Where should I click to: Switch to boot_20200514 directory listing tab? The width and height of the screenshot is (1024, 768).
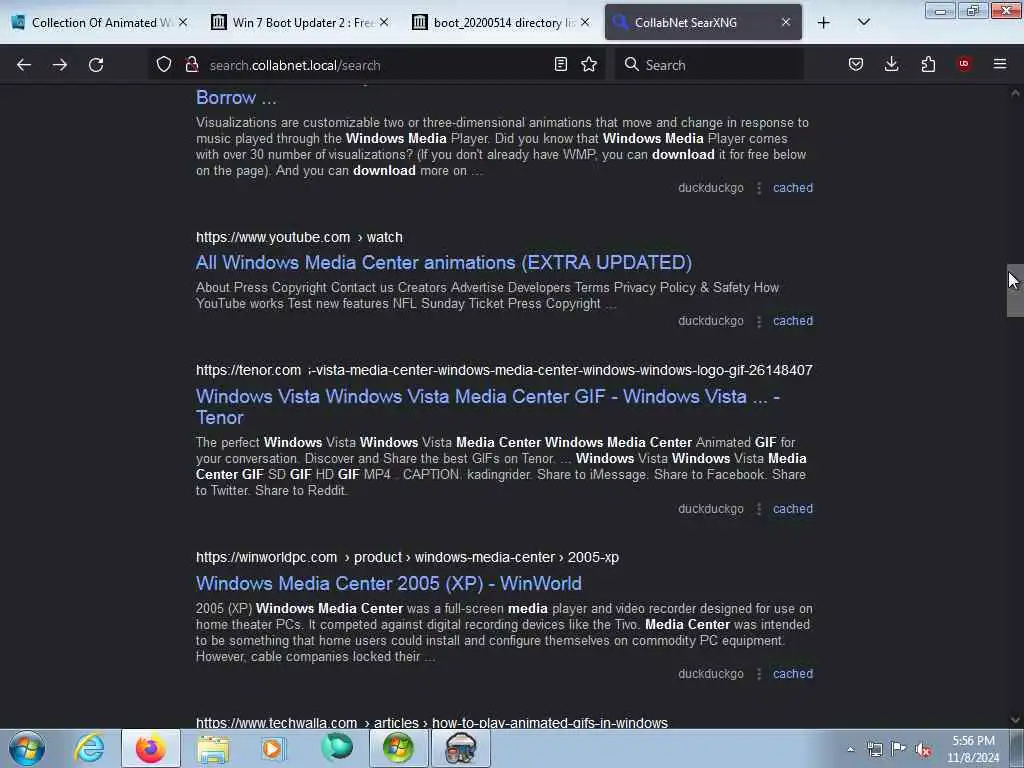pyautogui.click(x=498, y=23)
